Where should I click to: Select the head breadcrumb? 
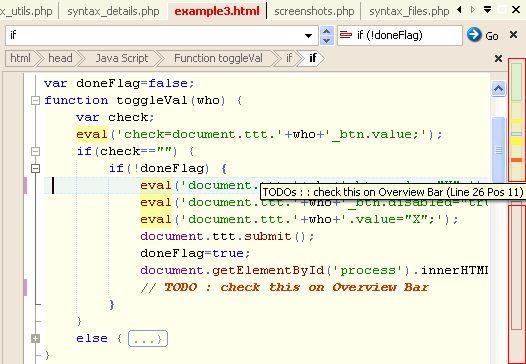coord(60,58)
